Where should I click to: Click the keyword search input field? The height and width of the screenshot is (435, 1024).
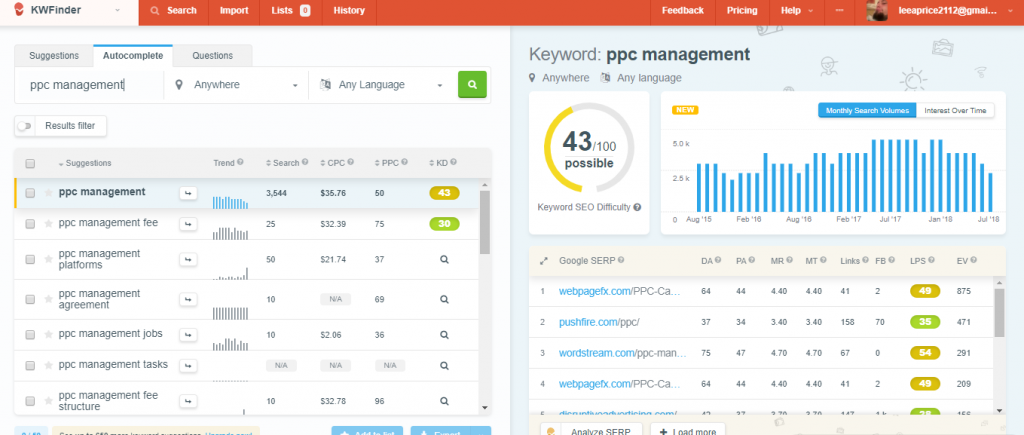(x=90, y=85)
